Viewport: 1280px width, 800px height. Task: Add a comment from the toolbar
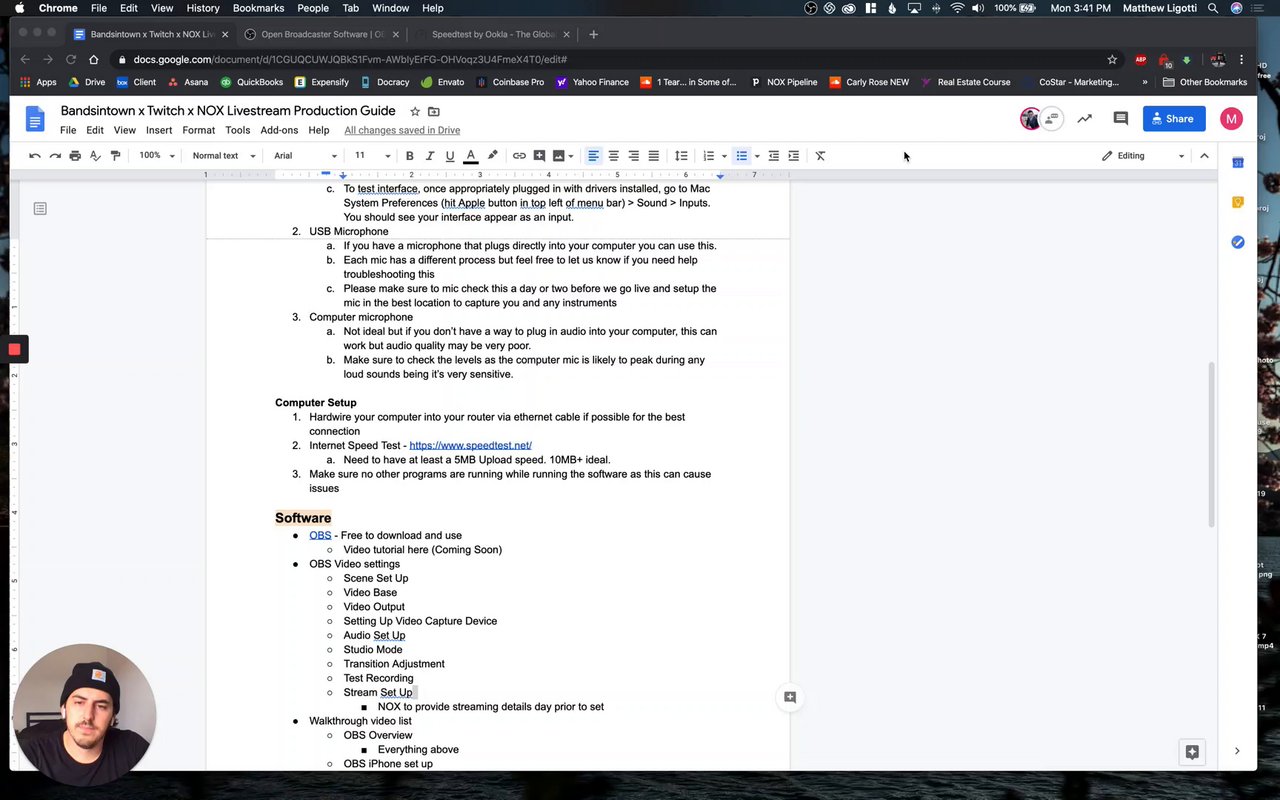pyautogui.click(x=539, y=156)
